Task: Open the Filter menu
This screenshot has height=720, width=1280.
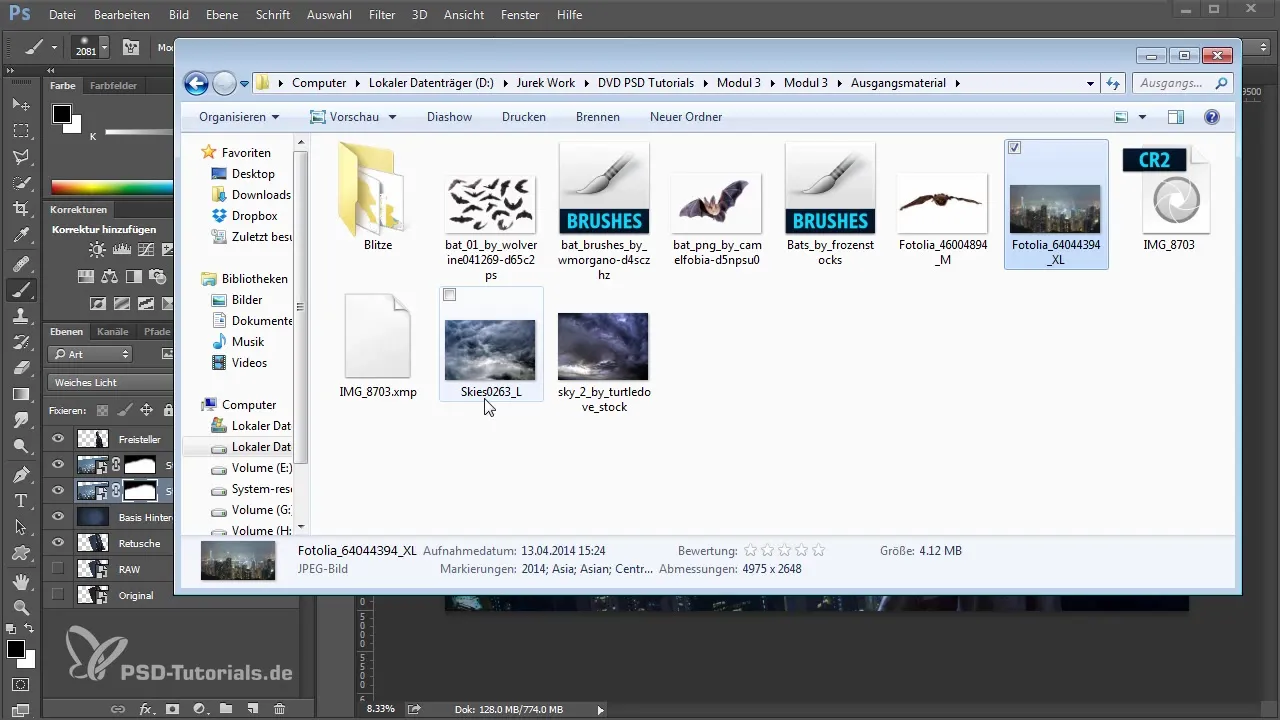Action: coord(381,15)
